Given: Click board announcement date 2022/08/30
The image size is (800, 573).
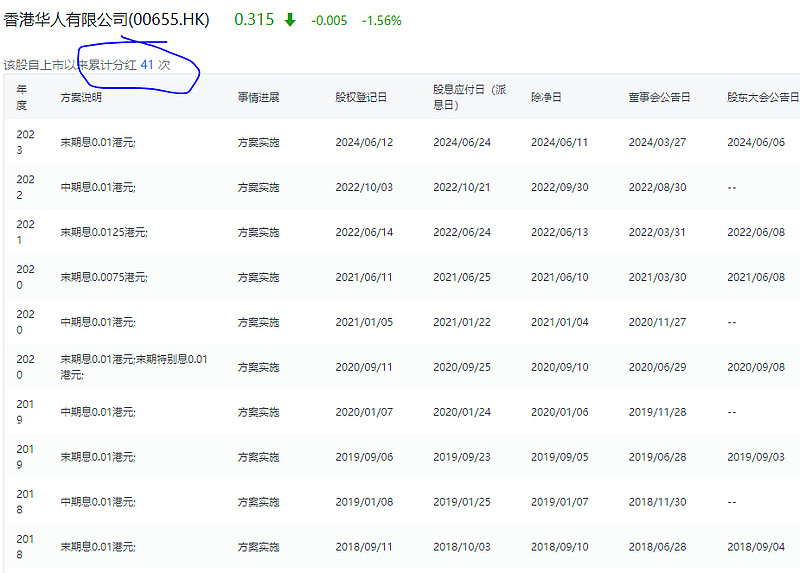Looking at the screenshot, I should coord(657,187).
